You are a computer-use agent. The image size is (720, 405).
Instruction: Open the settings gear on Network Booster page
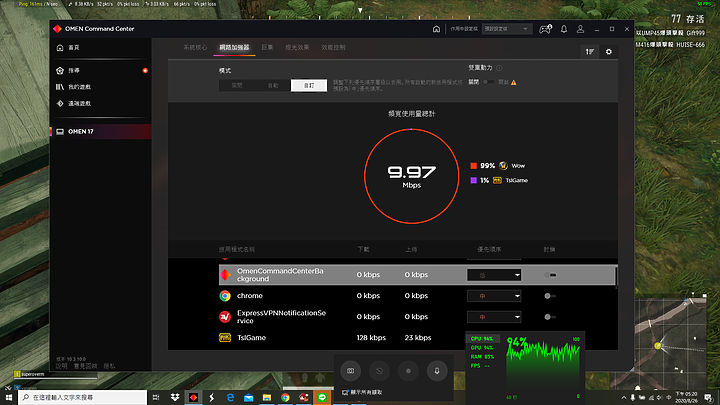tap(609, 52)
